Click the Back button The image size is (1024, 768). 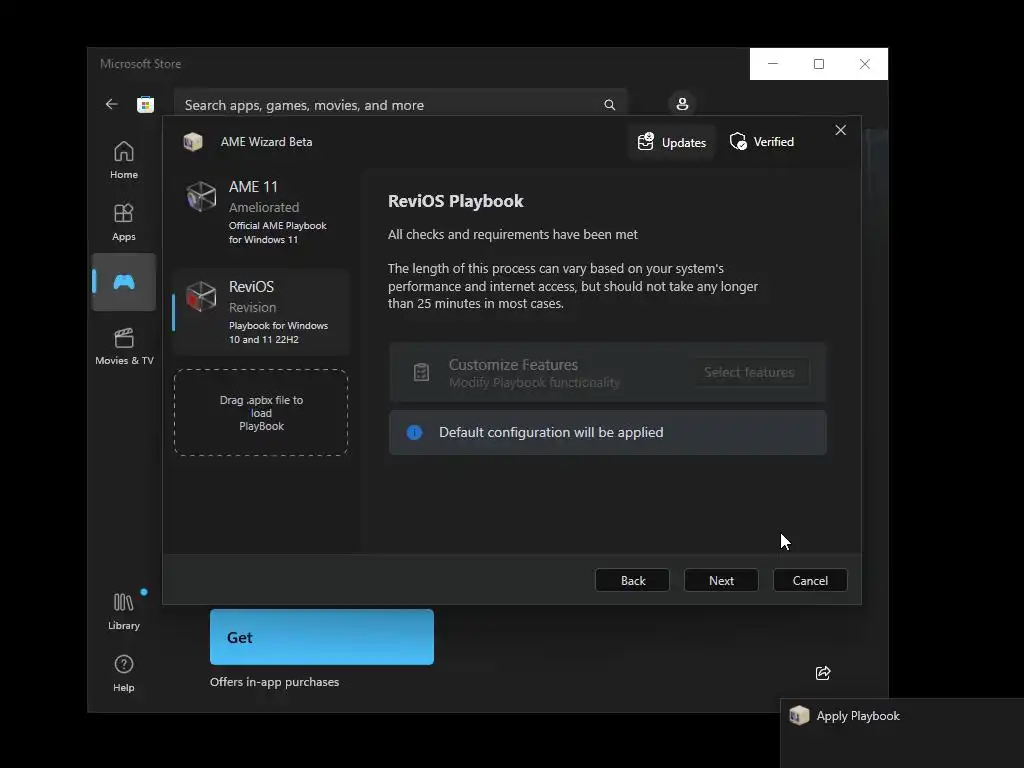pos(632,581)
